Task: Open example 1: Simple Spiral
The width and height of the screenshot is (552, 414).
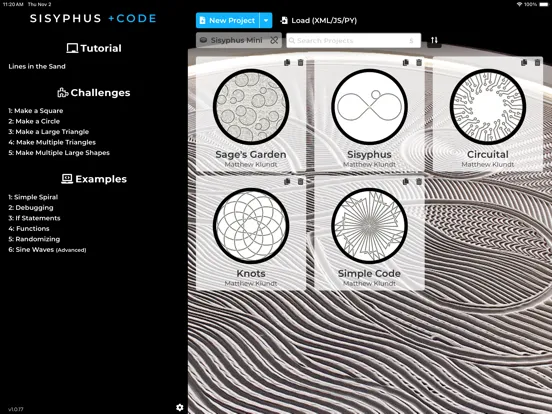Action: tap(33, 197)
